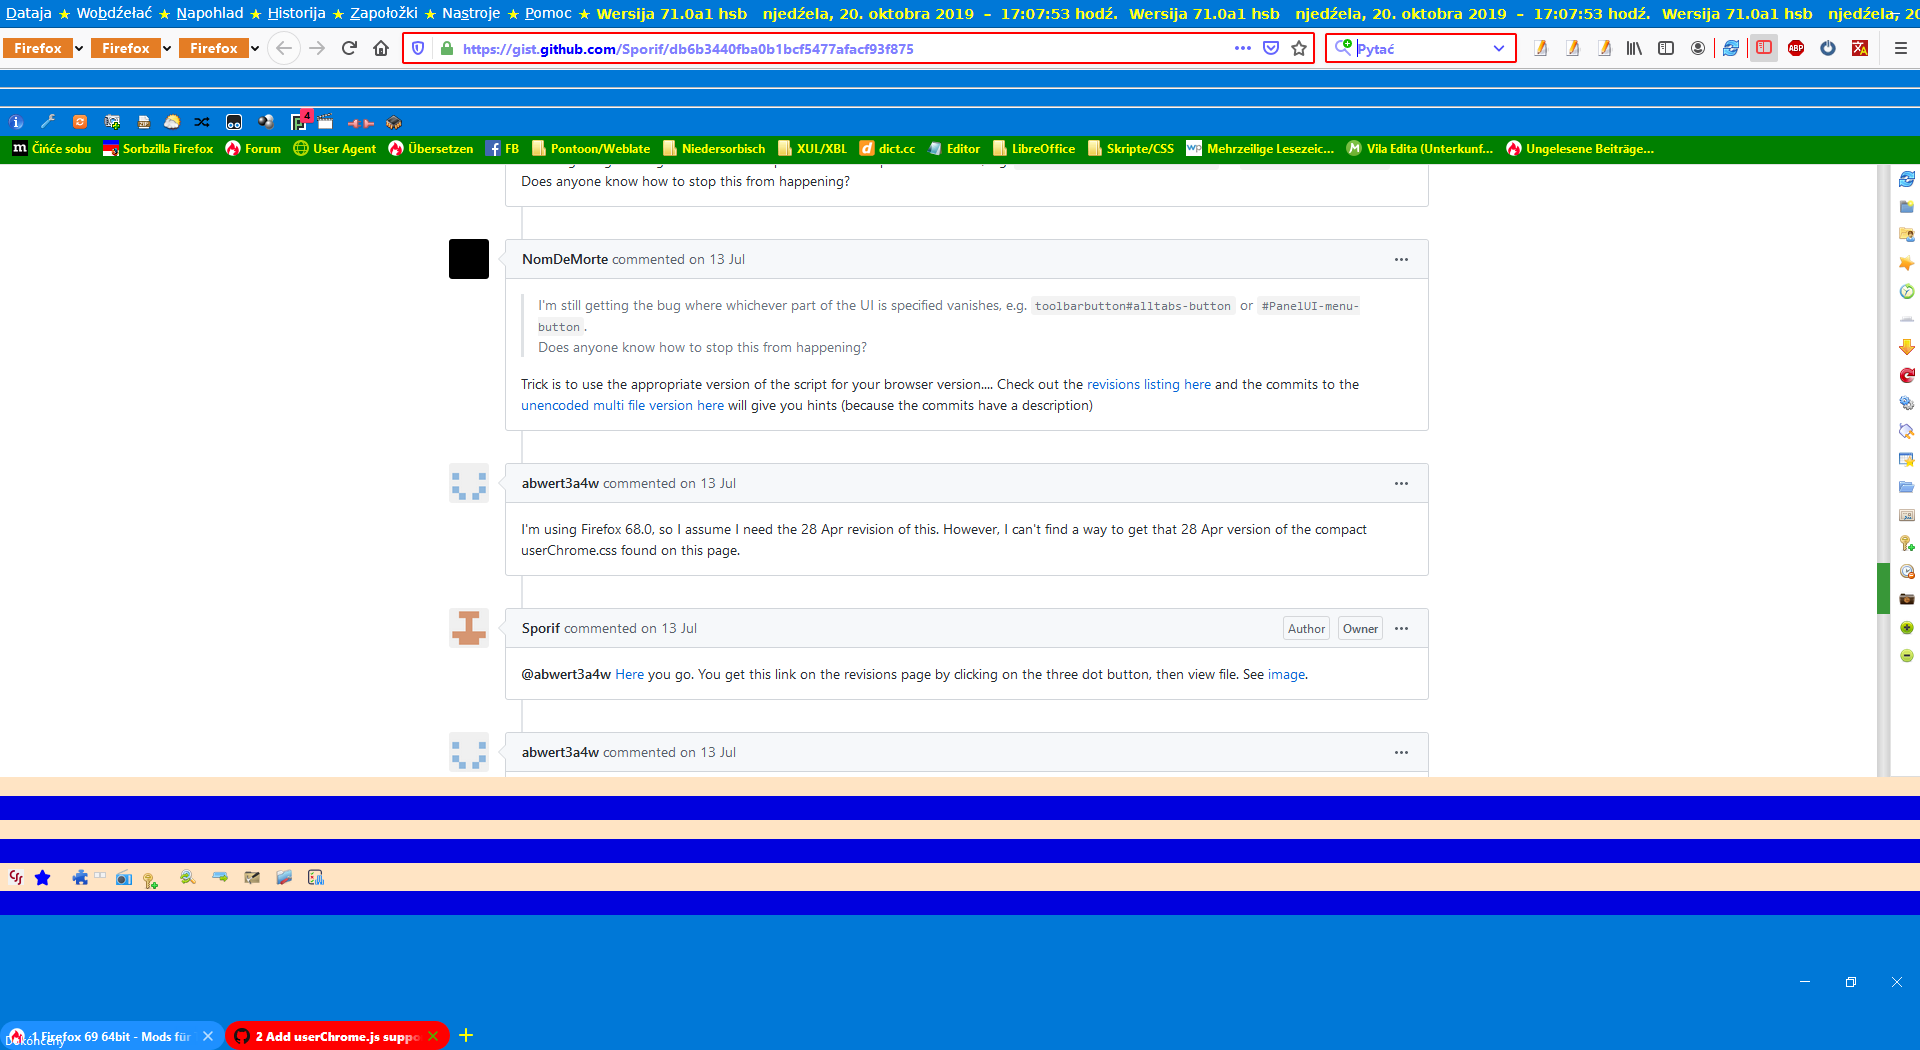Open 'unencoded multi file version here' link

(622, 405)
